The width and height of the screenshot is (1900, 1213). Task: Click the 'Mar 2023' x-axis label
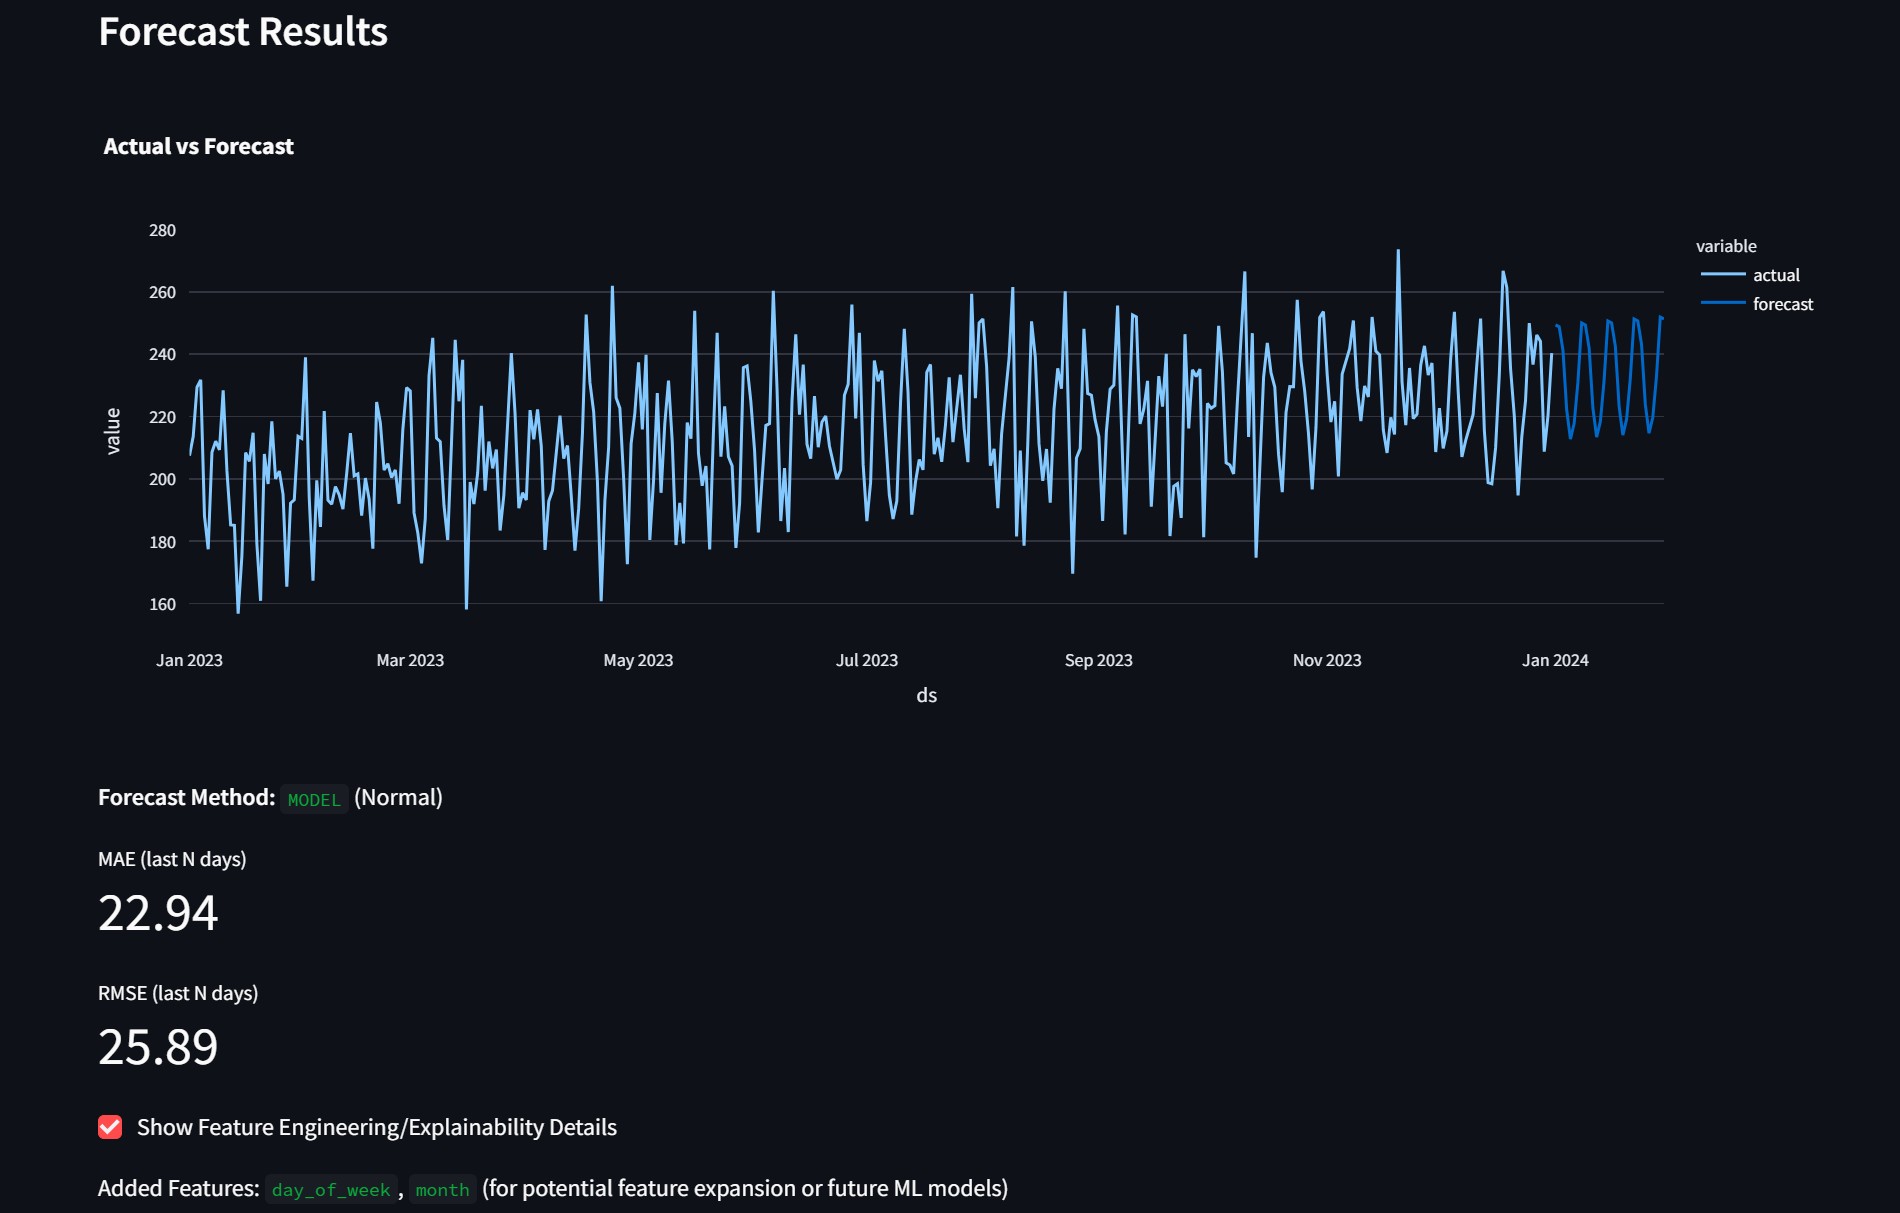click(410, 660)
